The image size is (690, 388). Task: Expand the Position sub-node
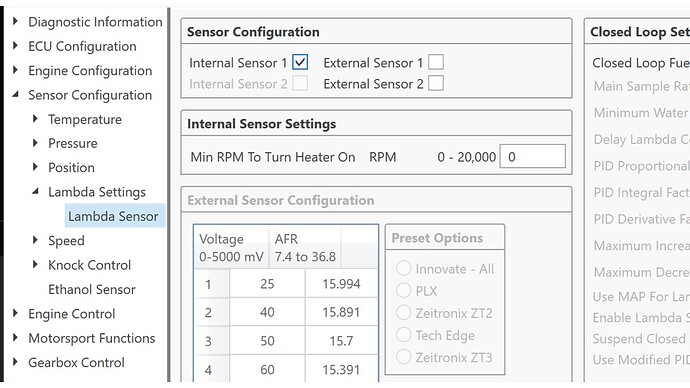[35, 167]
